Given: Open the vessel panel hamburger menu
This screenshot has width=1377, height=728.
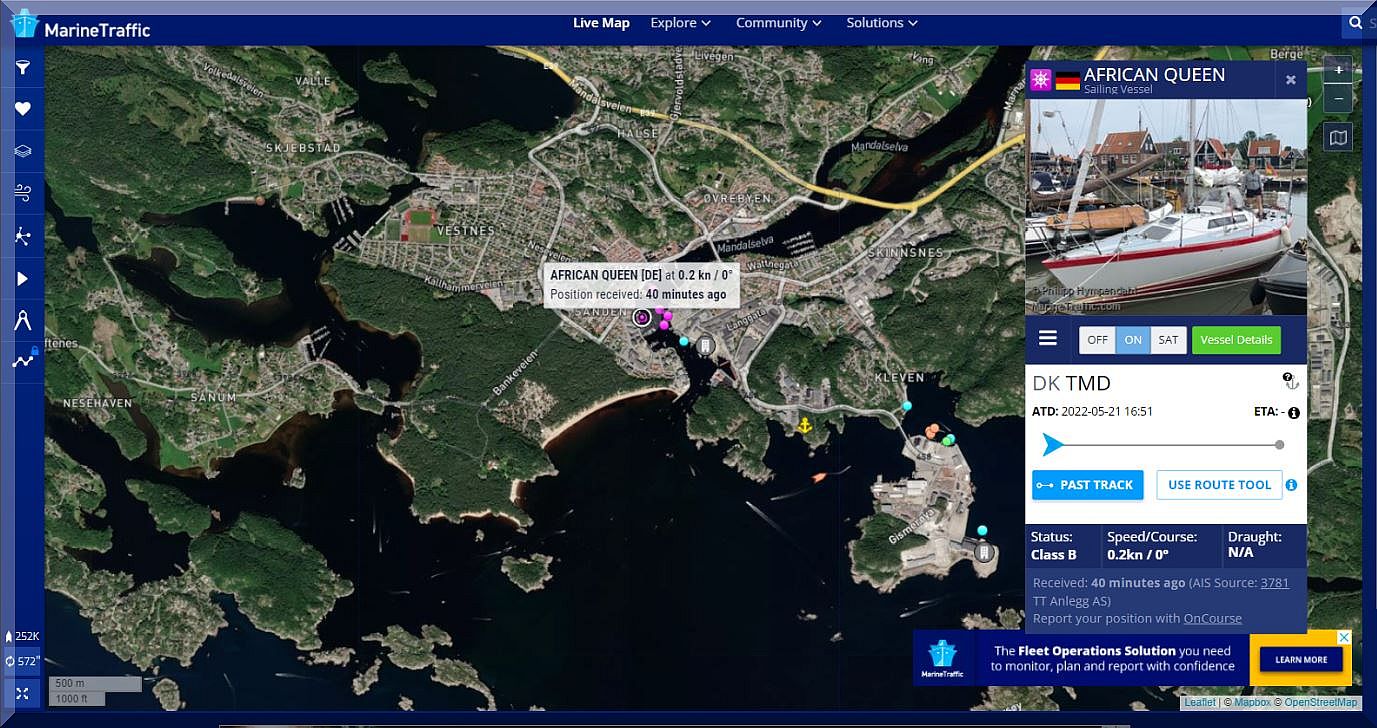Looking at the screenshot, I should click(1048, 339).
